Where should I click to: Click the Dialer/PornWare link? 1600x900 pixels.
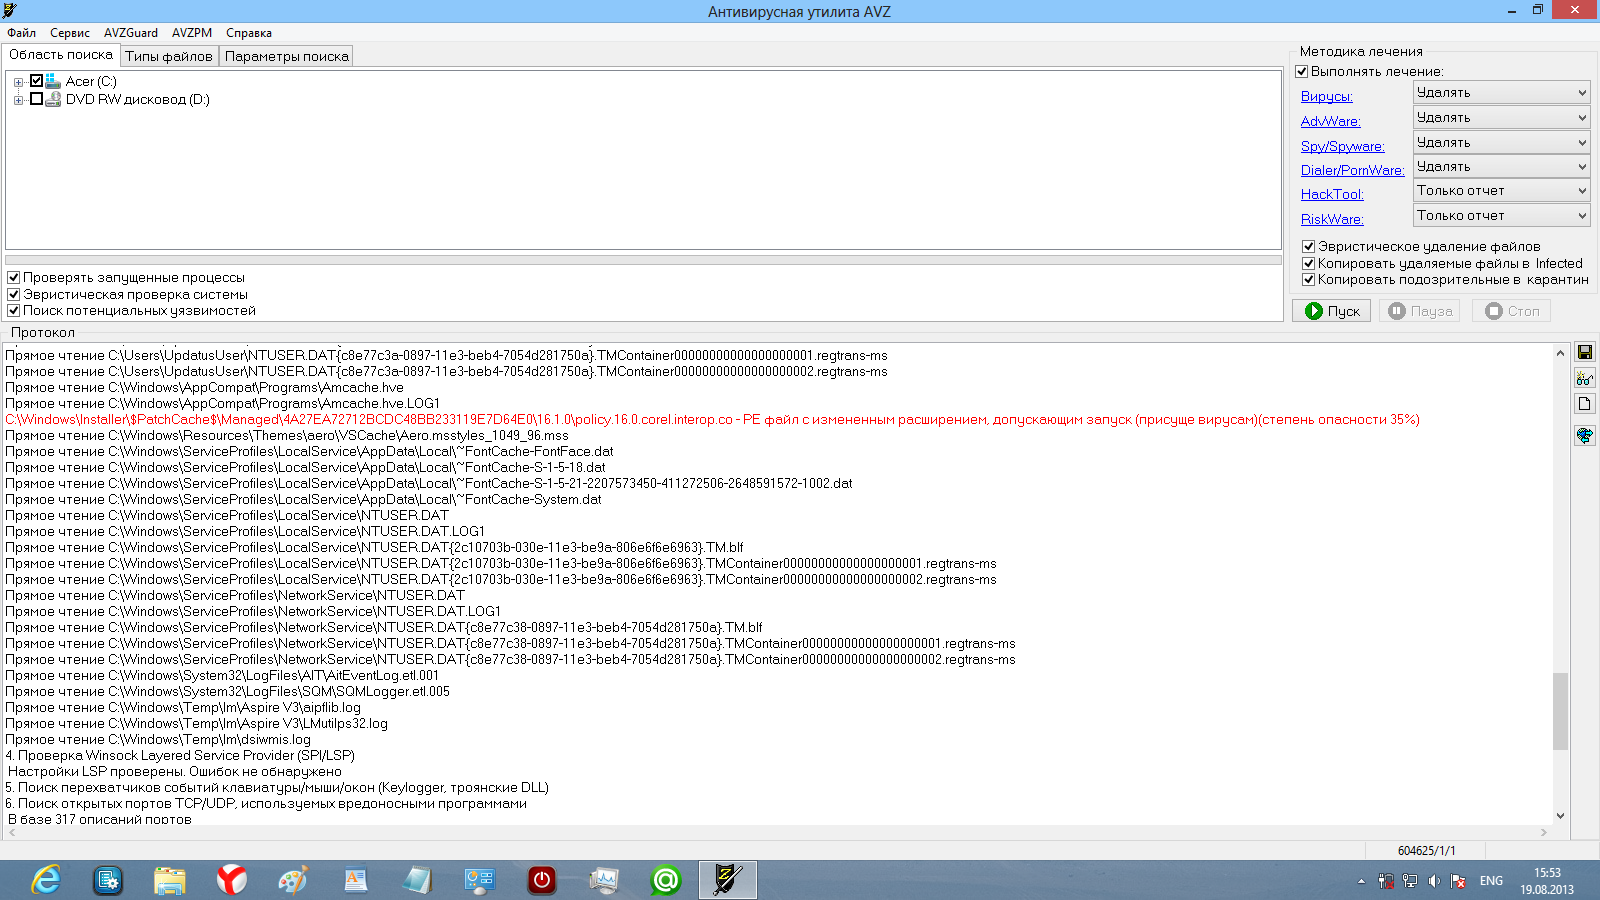coord(1353,171)
